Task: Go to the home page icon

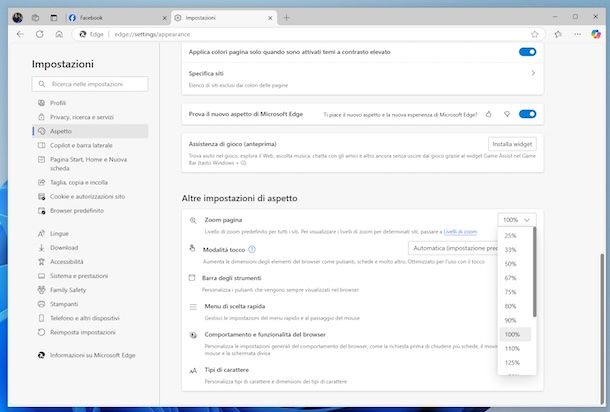Action: (59, 34)
